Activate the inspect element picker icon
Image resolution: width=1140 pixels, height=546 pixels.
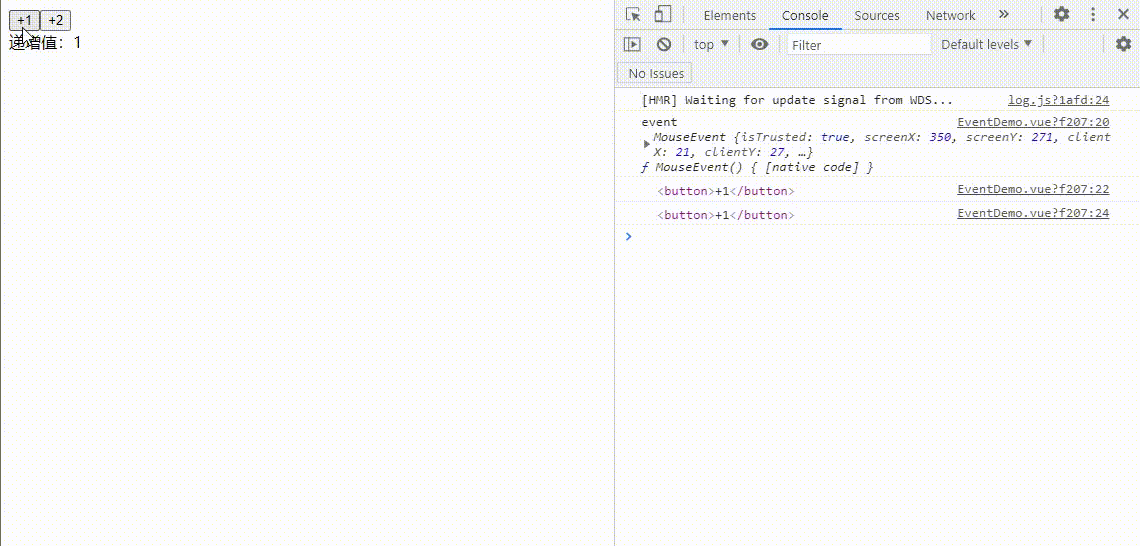click(x=633, y=15)
